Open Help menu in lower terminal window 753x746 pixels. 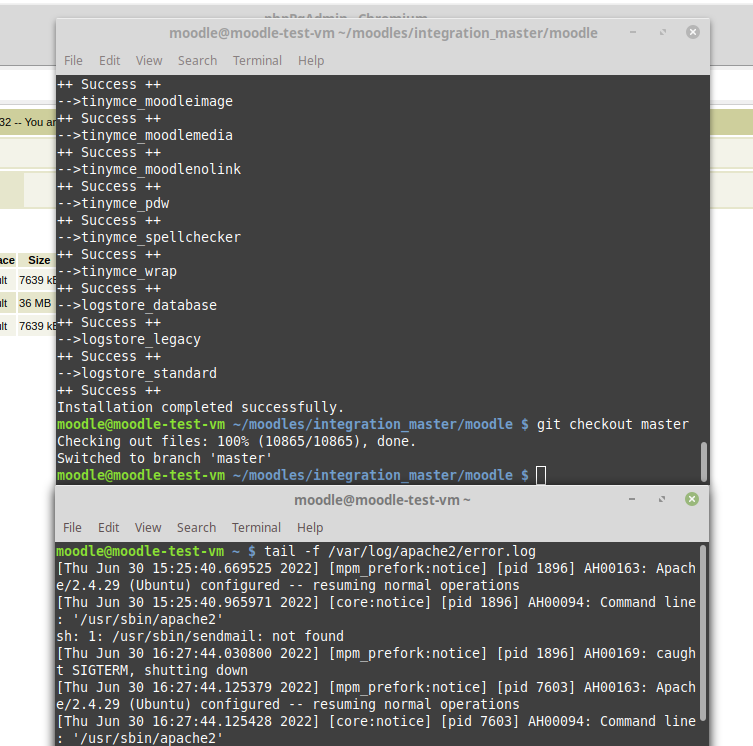[x=310, y=527]
